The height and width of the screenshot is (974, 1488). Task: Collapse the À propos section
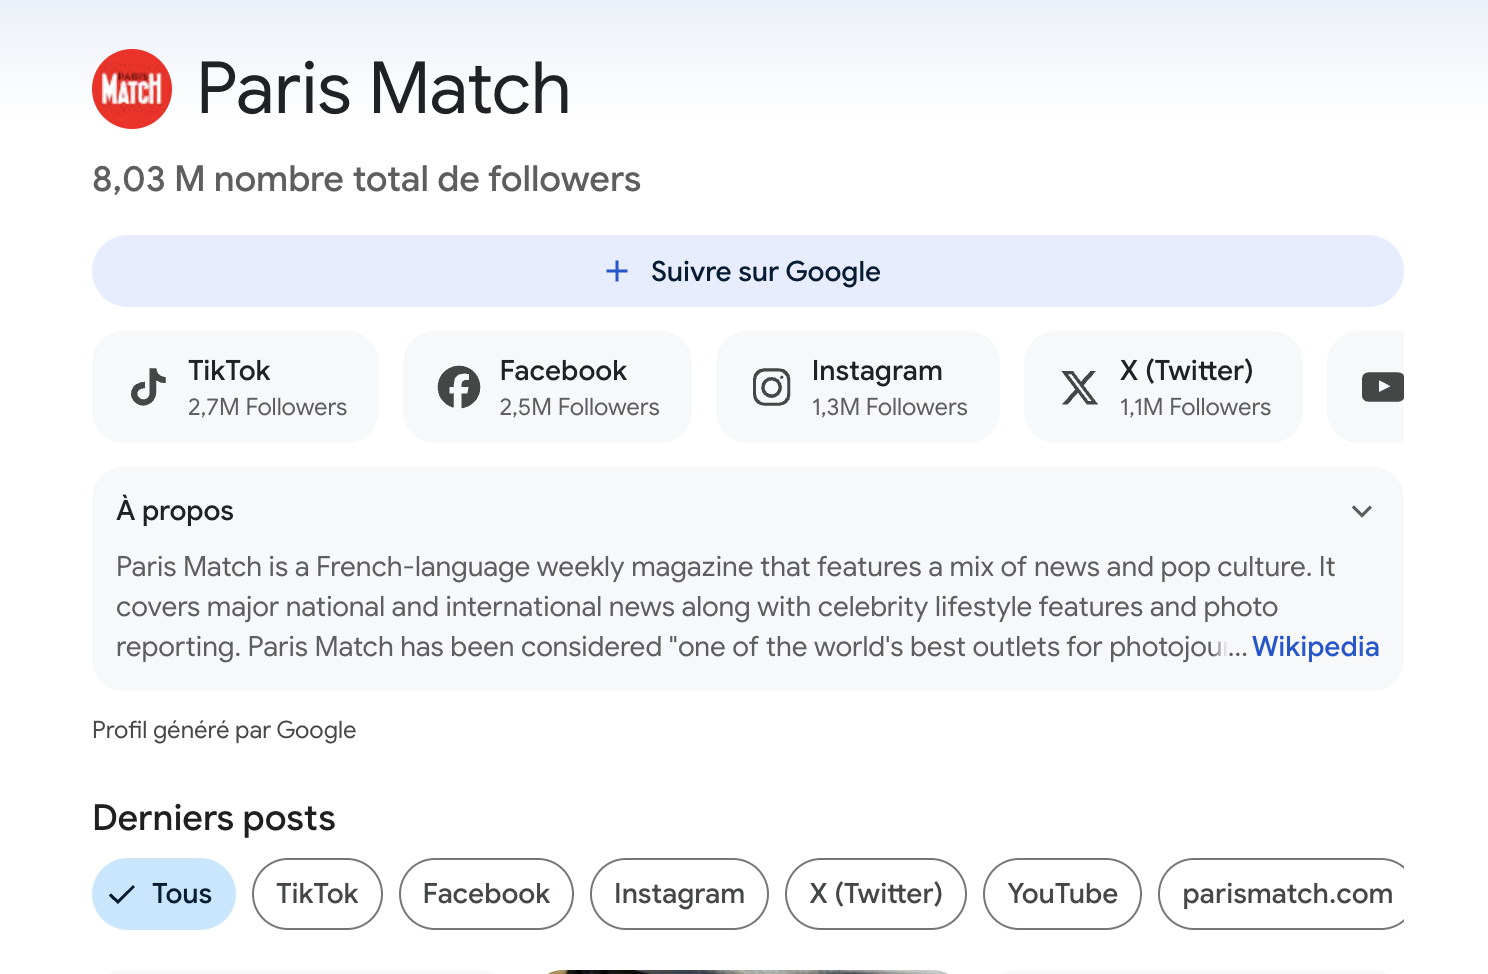(x=1361, y=511)
